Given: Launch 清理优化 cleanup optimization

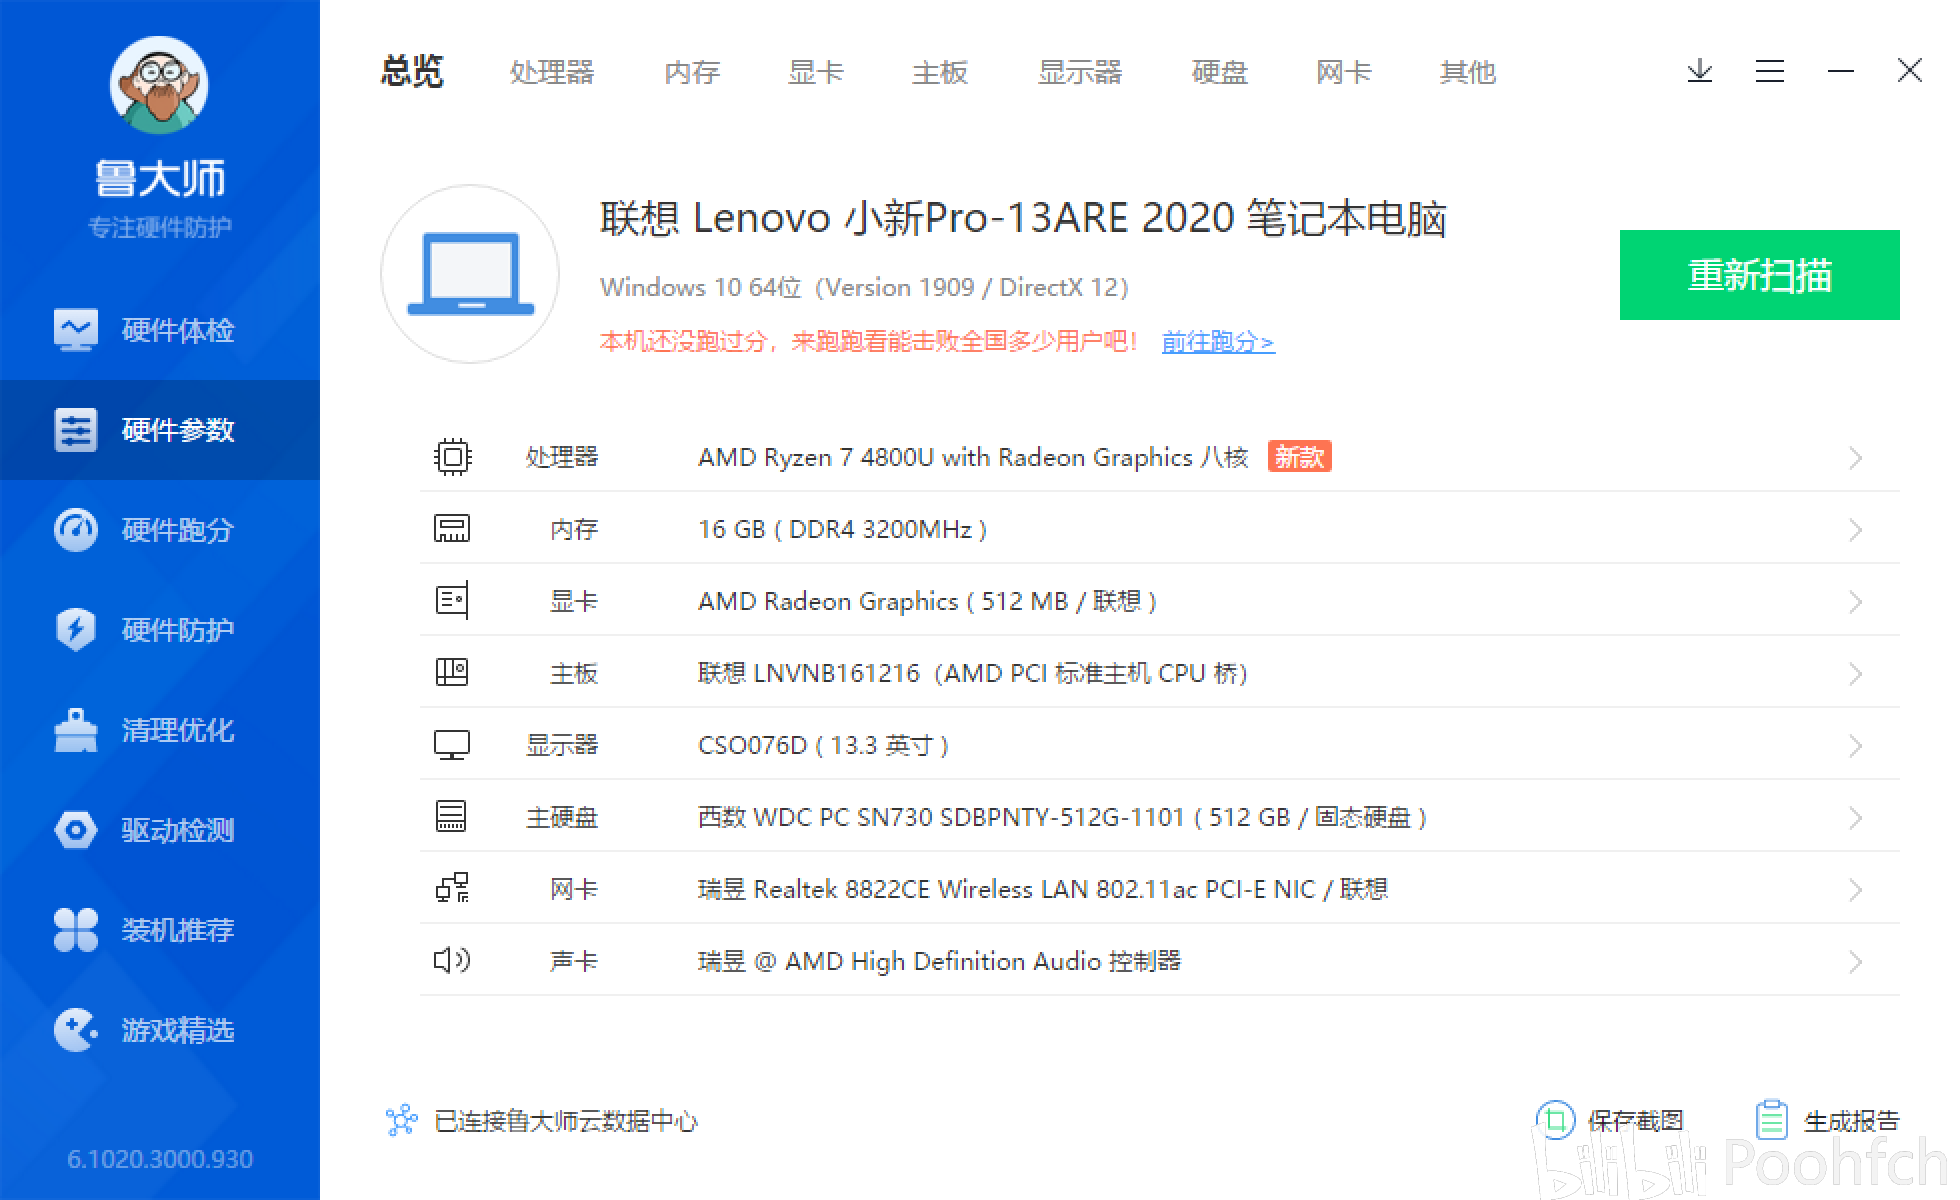Looking at the screenshot, I should click(160, 730).
